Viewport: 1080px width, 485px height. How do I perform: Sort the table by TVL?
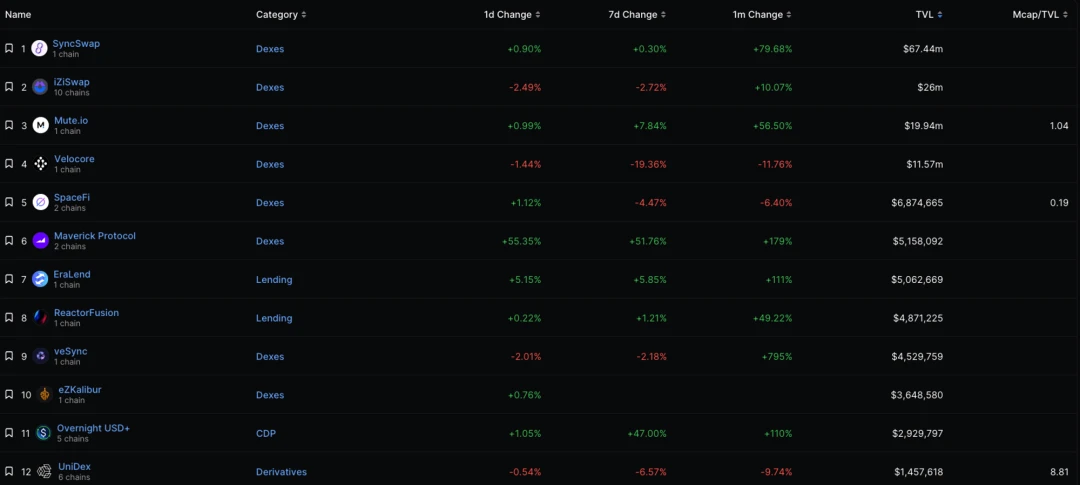928,15
